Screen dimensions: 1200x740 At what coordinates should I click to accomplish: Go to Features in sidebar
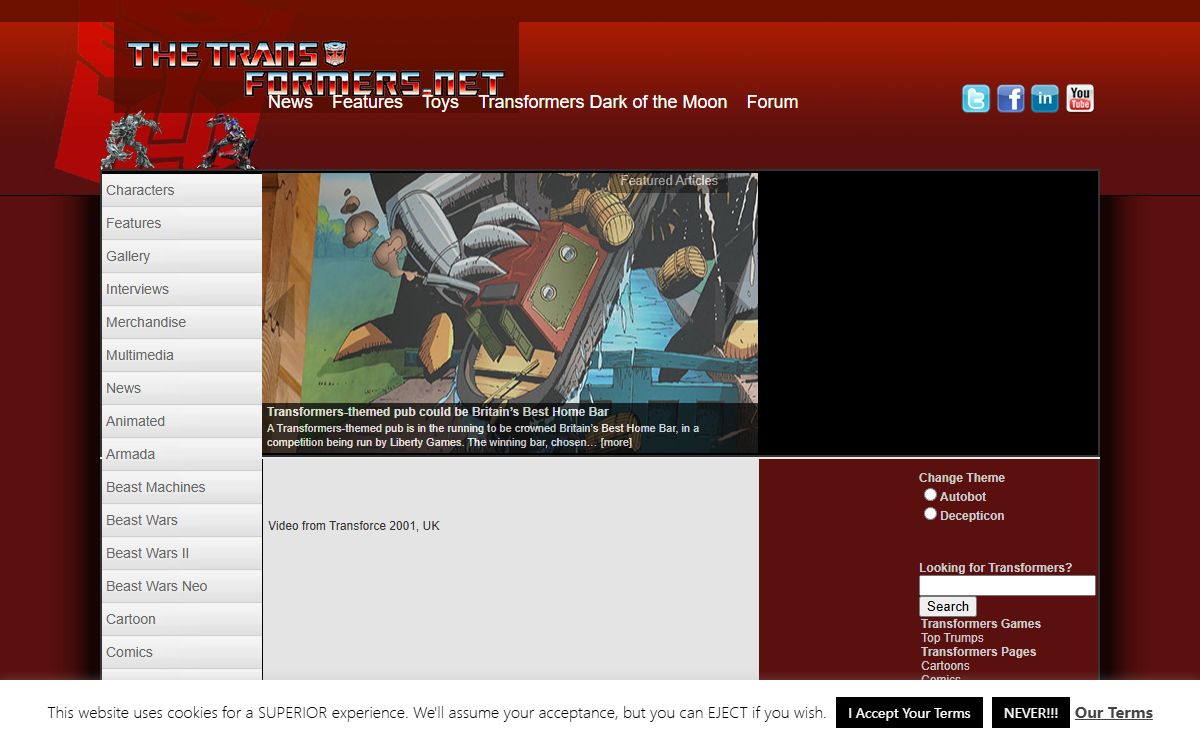(181, 223)
